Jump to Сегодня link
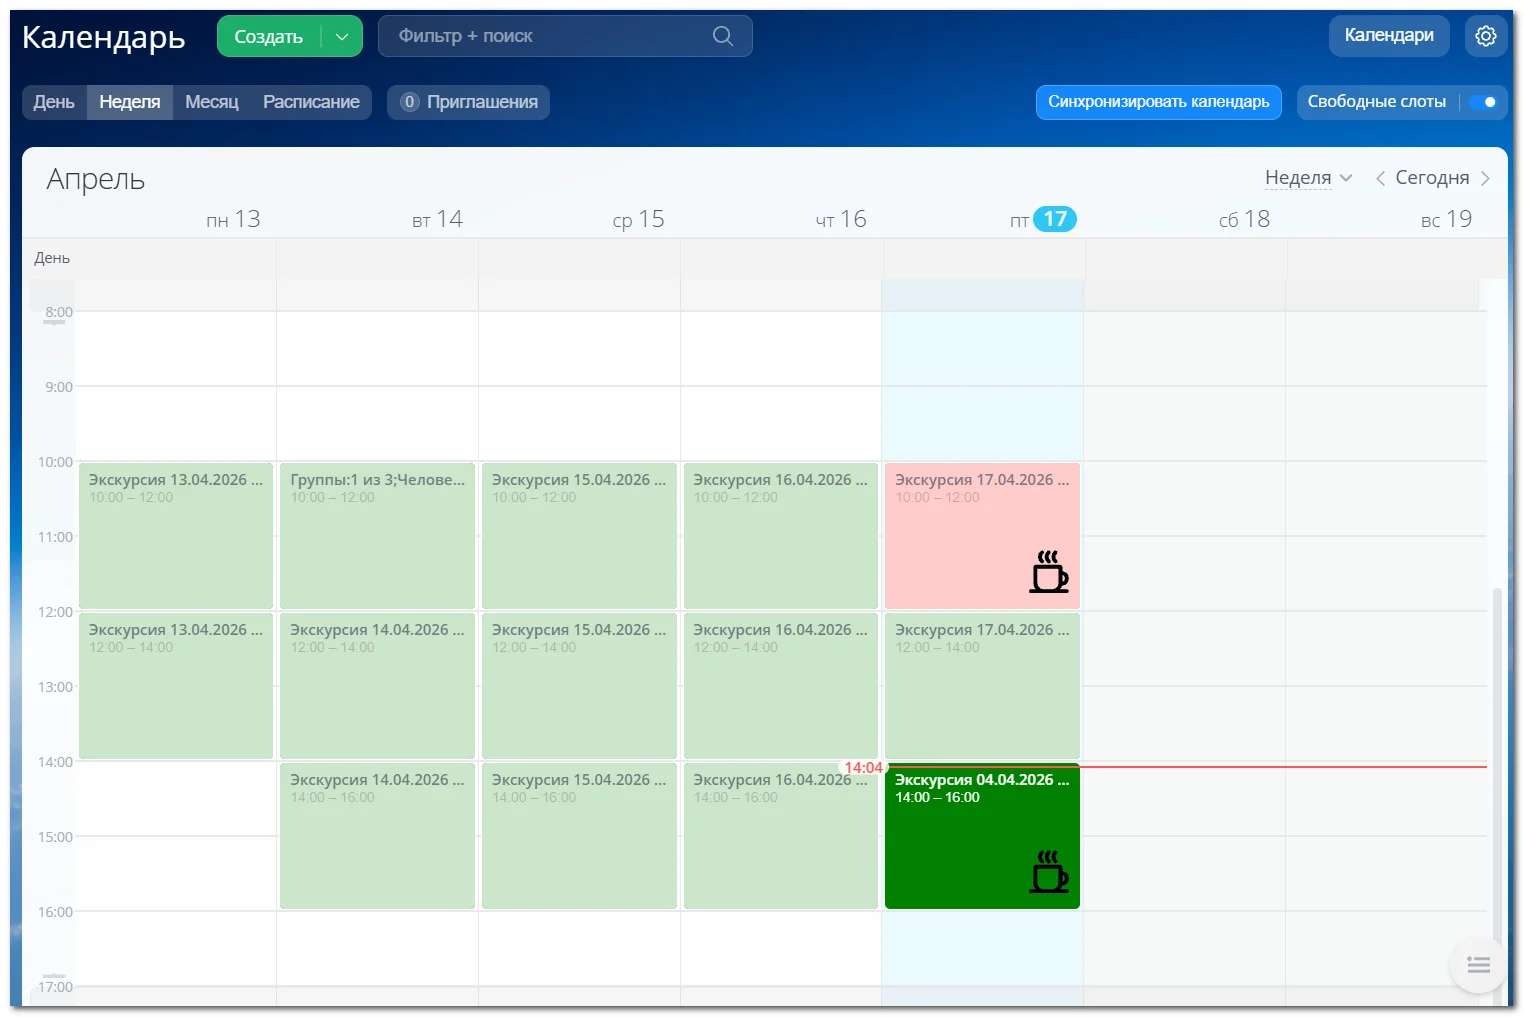Image resolution: width=1524 pixels, height=1017 pixels. 1432,178
